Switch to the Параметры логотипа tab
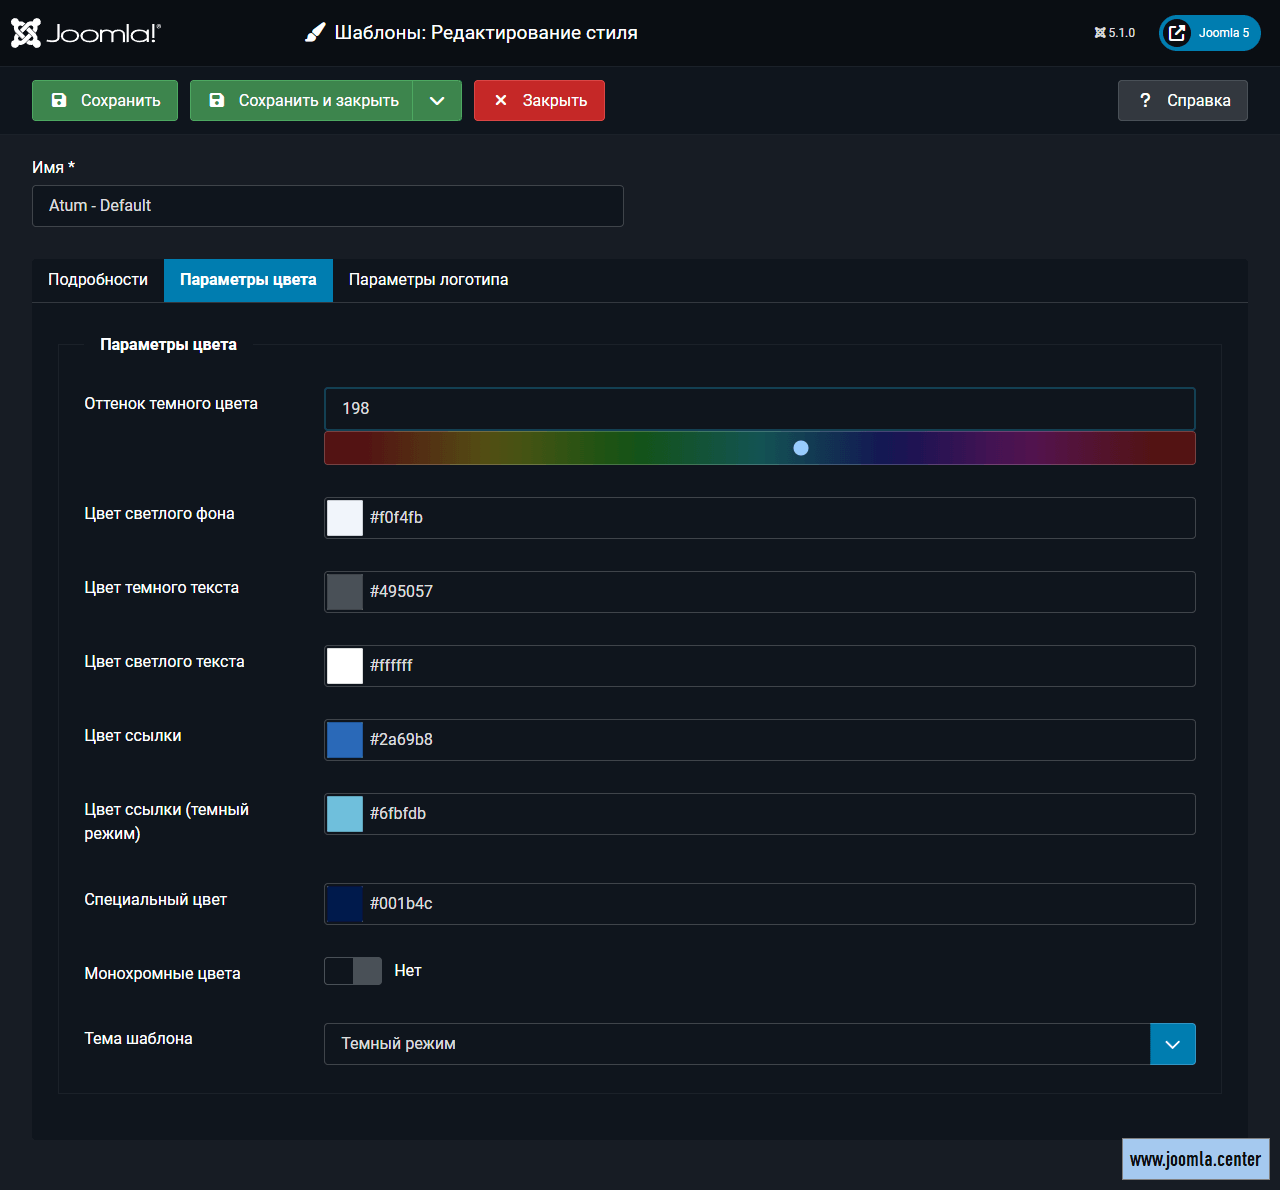The width and height of the screenshot is (1280, 1190). coord(428,280)
